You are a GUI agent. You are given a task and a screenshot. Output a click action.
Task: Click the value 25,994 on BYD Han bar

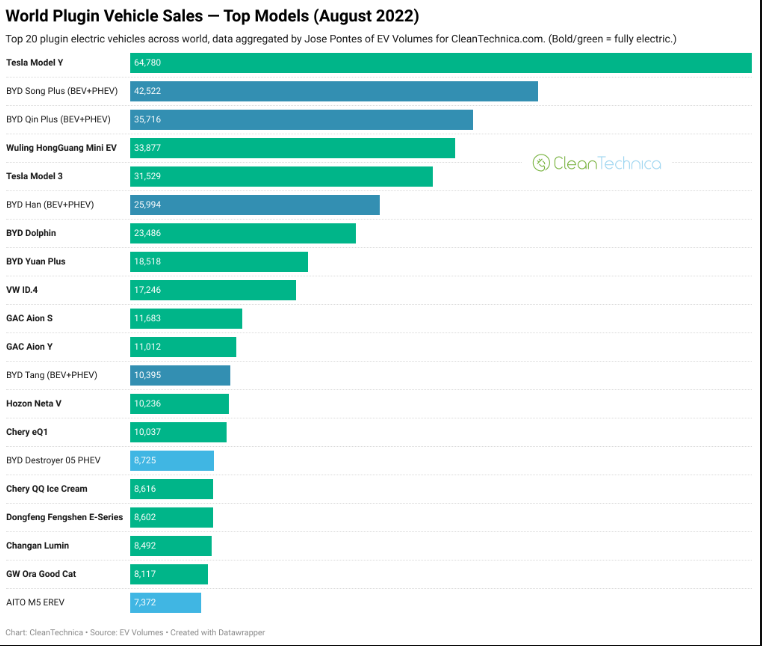(x=147, y=205)
